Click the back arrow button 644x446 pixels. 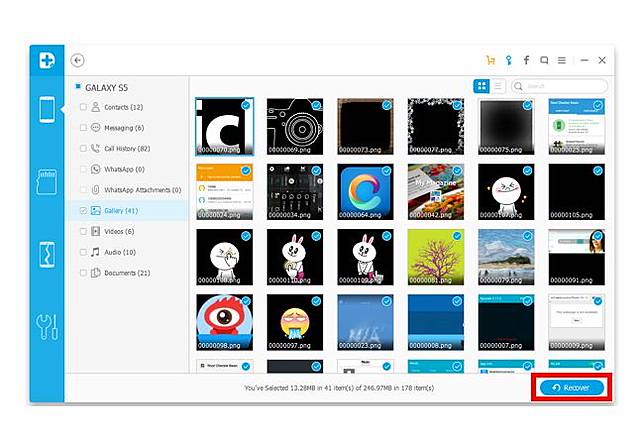pyautogui.click(x=78, y=60)
